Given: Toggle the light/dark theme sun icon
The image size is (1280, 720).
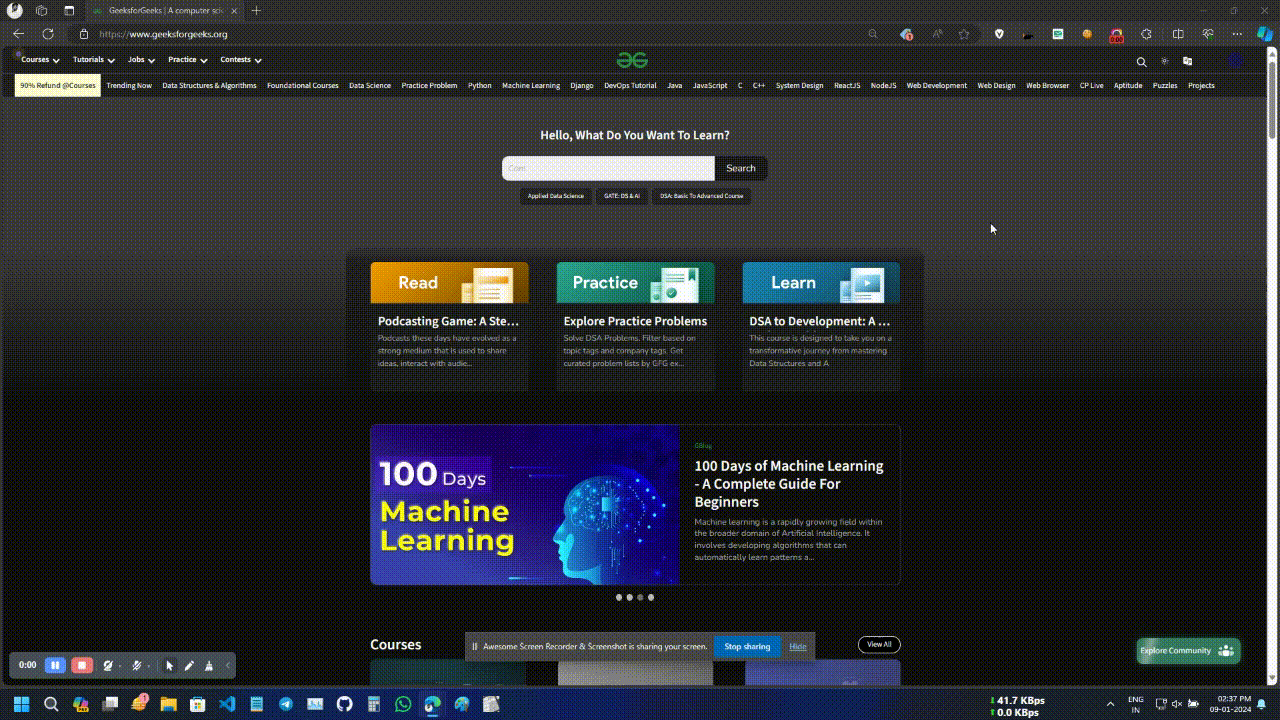Looking at the screenshot, I should (1165, 61).
